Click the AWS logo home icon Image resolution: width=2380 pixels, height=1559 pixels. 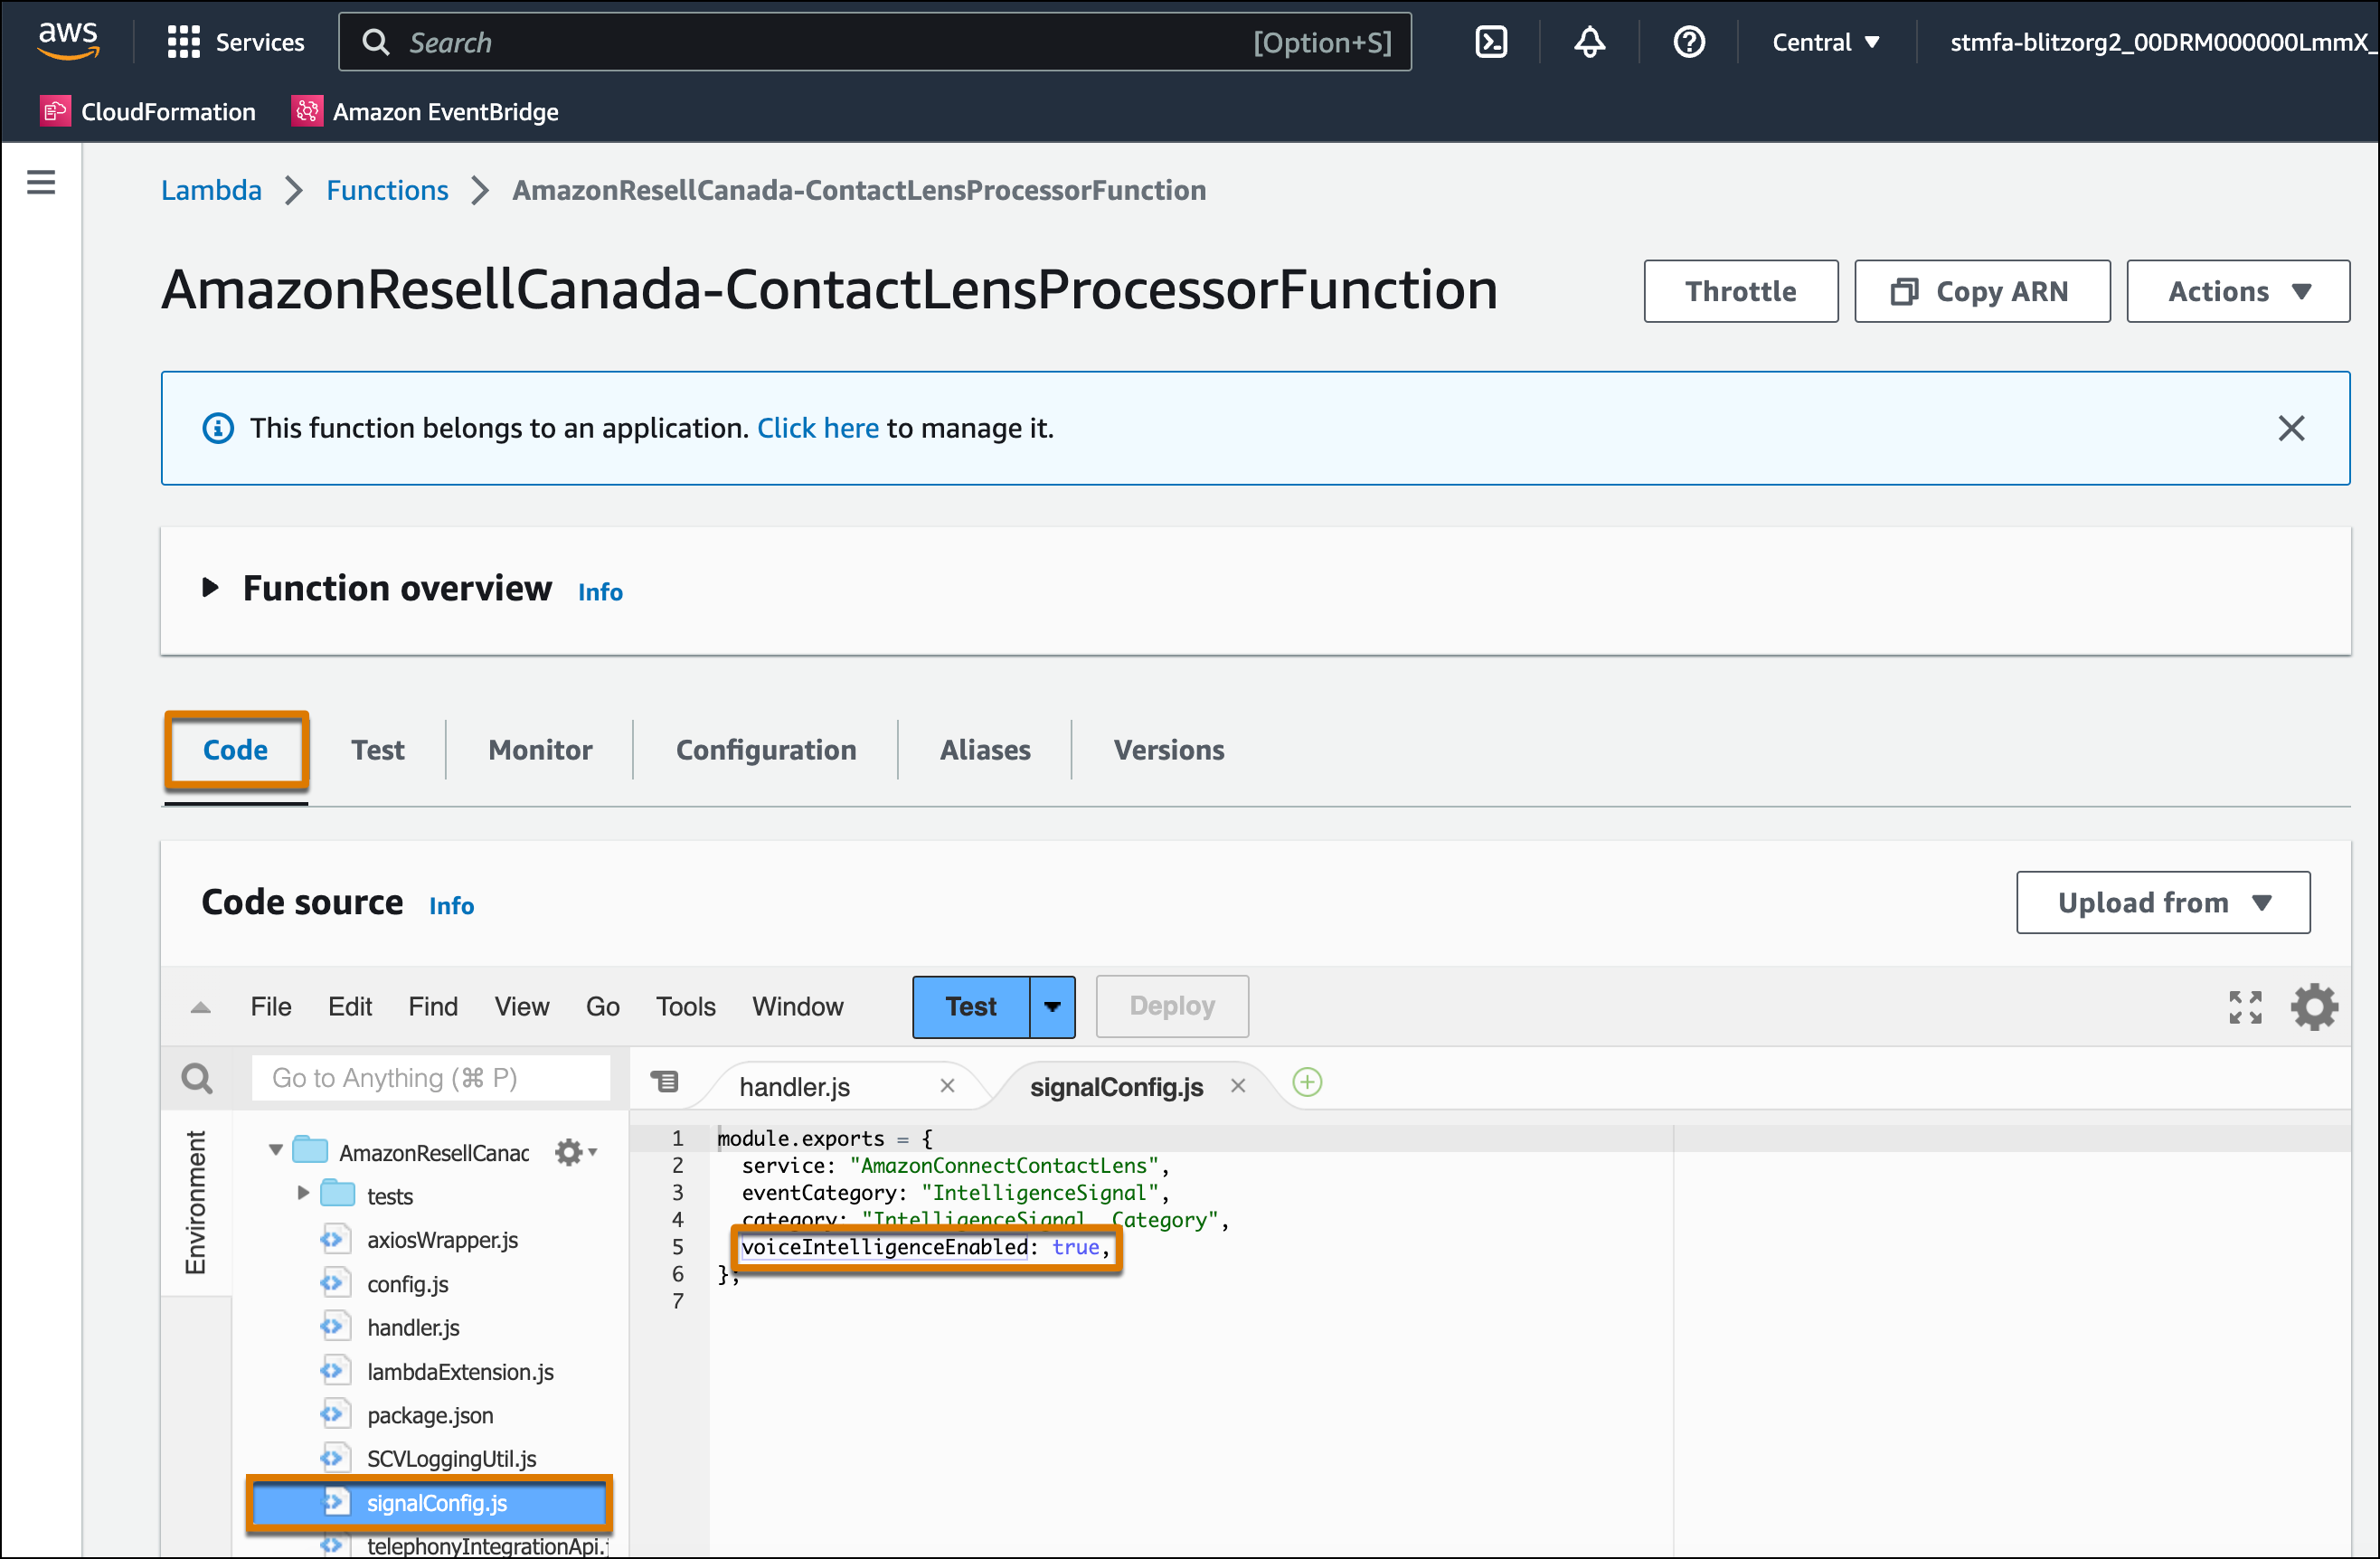(68, 41)
